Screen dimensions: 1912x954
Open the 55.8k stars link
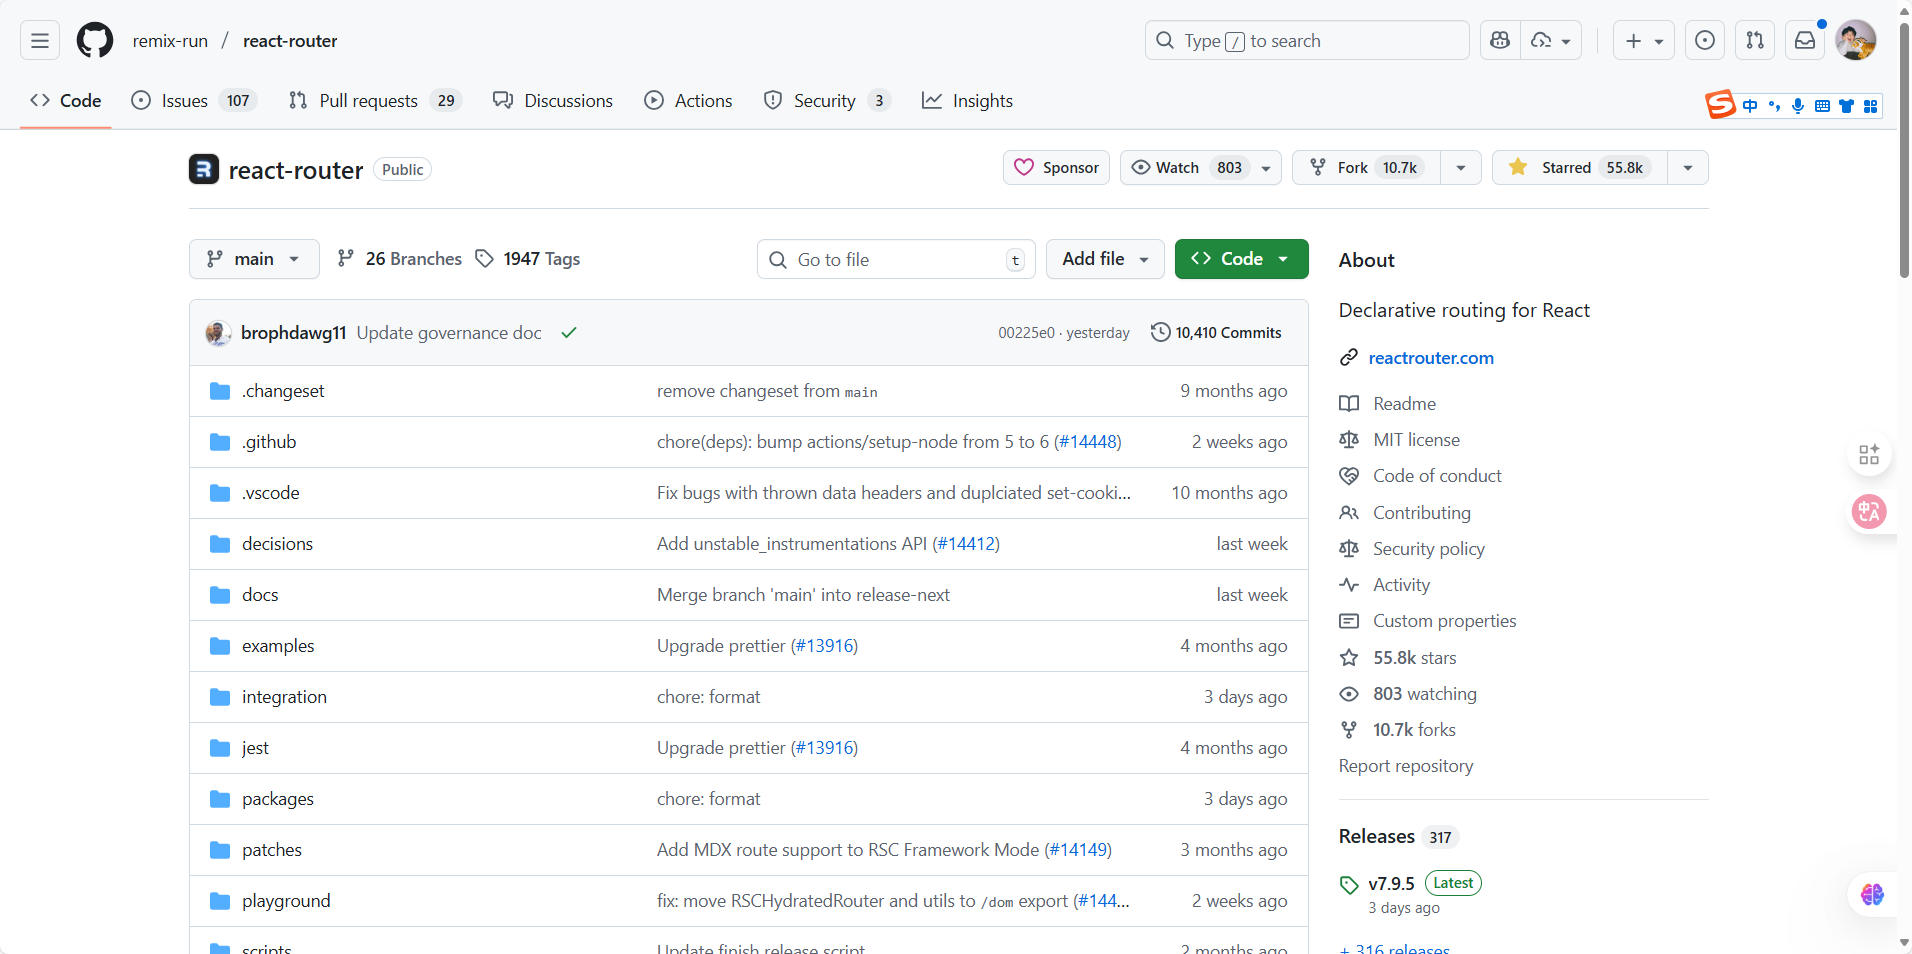(1414, 658)
